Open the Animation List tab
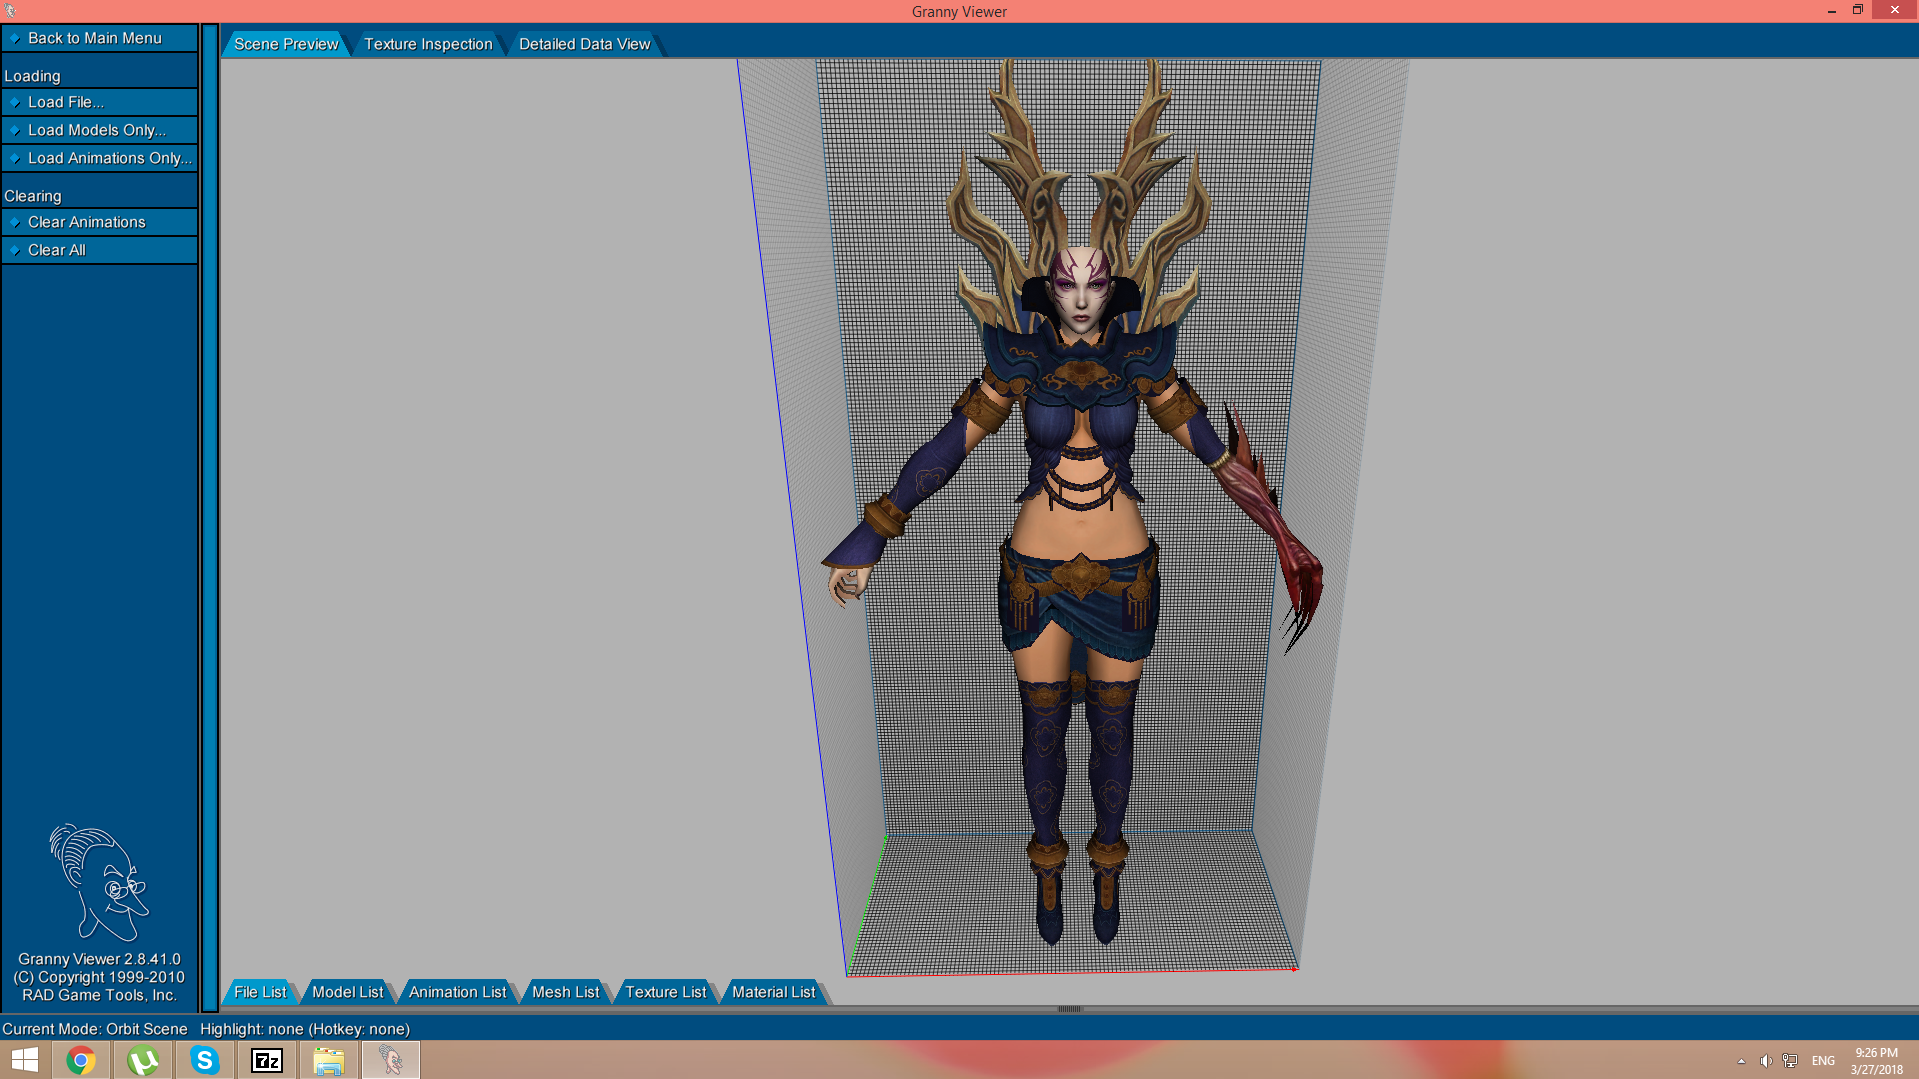 tap(457, 992)
